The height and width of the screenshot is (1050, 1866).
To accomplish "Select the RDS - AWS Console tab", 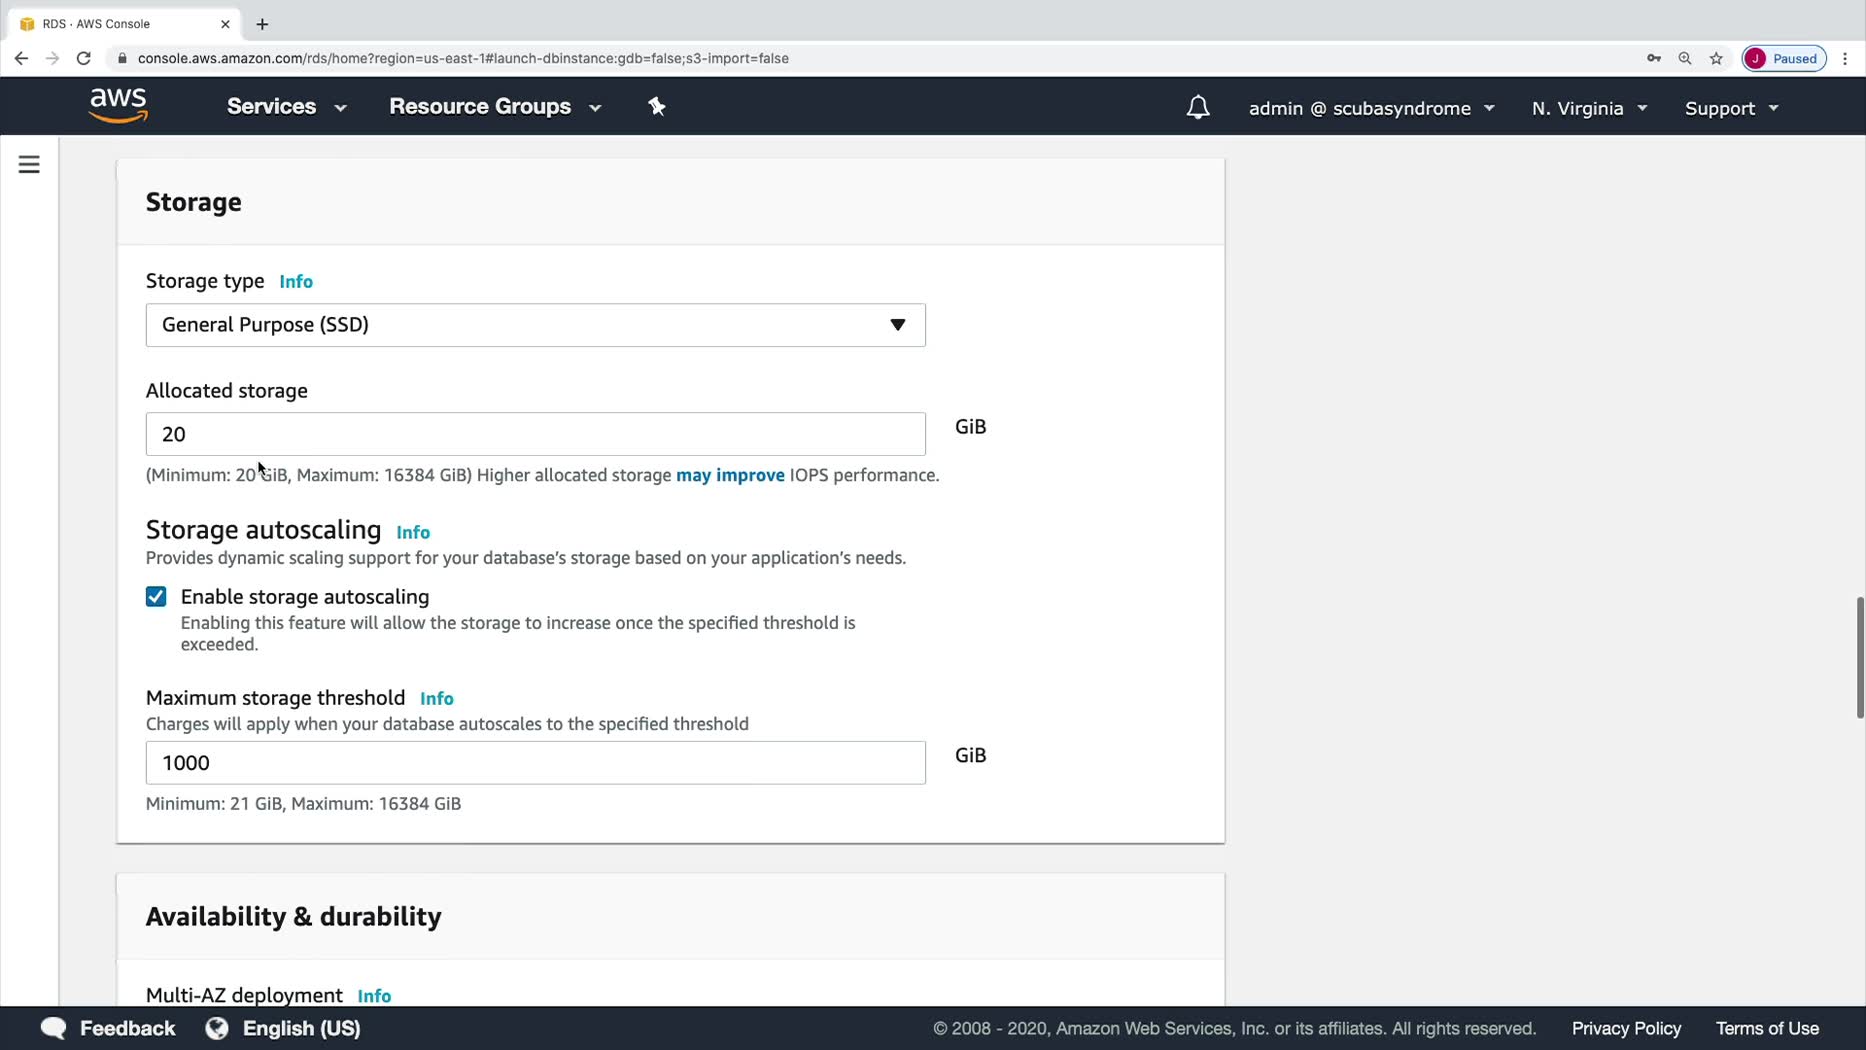I will (x=125, y=24).
